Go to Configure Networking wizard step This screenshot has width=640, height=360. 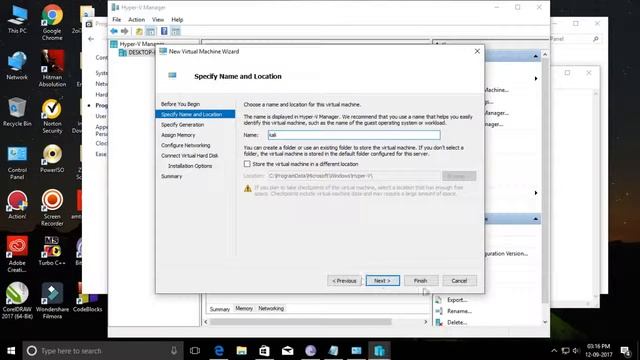click(x=185, y=145)
